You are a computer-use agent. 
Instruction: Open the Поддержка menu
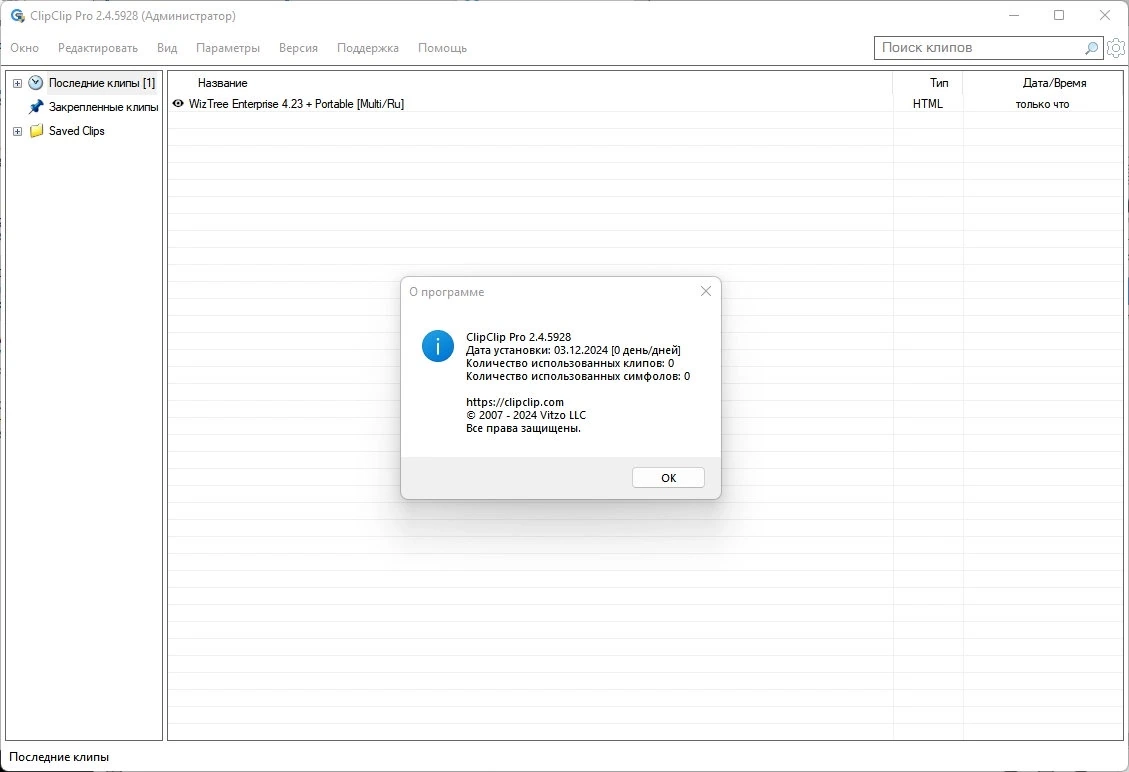tap(367, 48)
